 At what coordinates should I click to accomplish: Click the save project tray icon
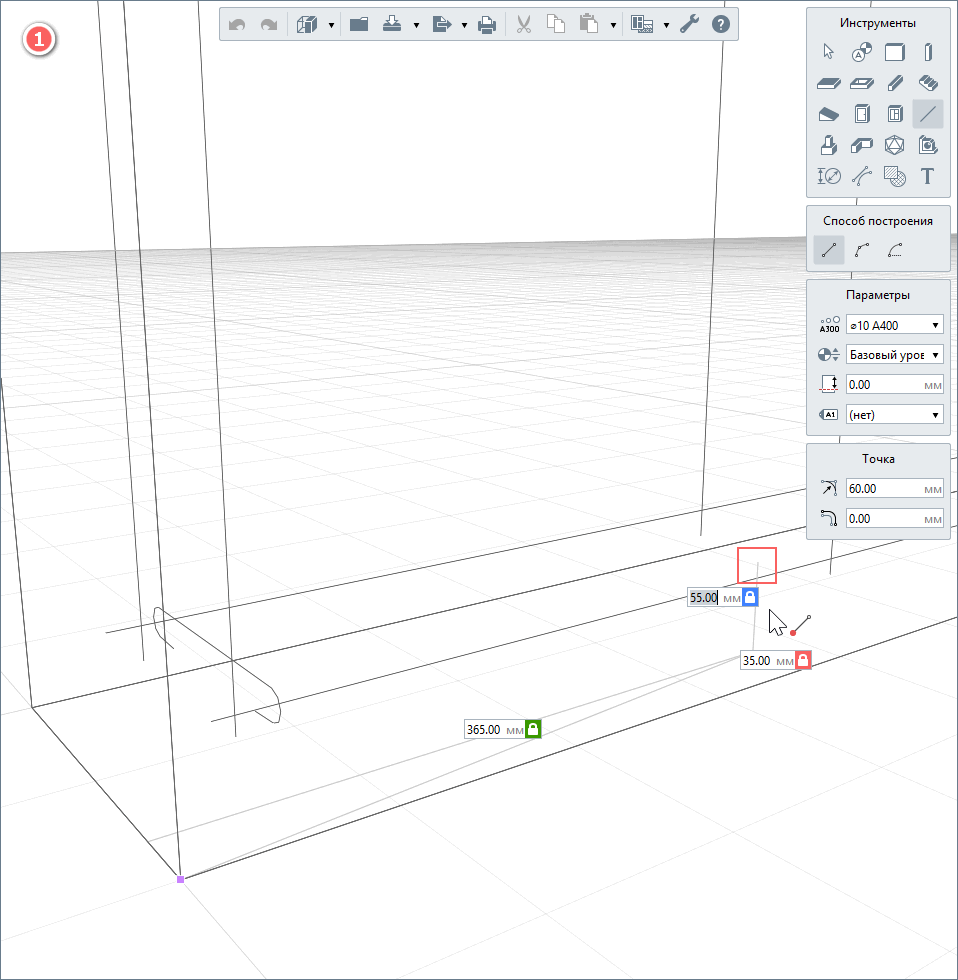coord(392,24)
